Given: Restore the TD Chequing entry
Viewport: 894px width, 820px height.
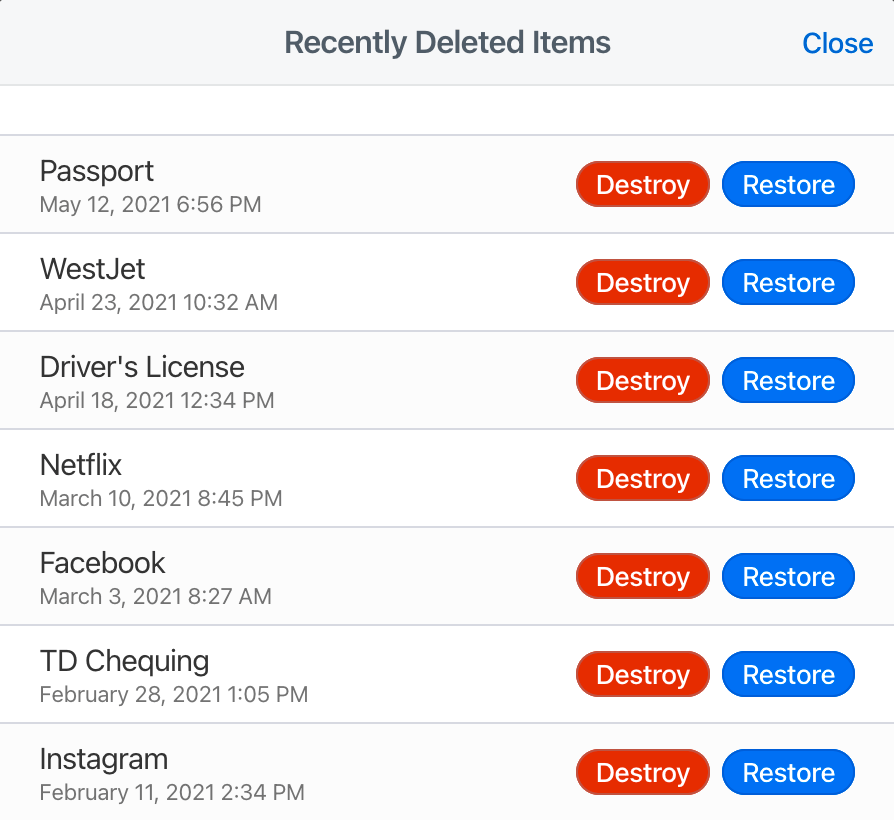Looking at the screenshot, I should (x=788, y=674).
